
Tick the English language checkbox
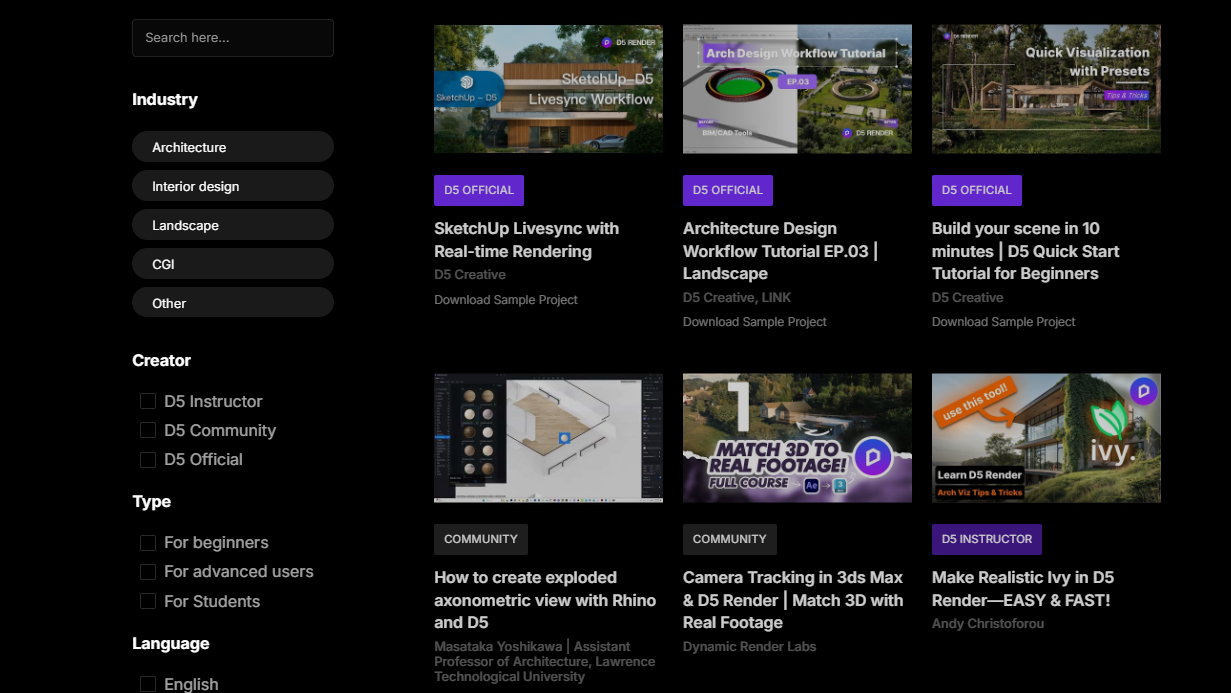point(148,684)
